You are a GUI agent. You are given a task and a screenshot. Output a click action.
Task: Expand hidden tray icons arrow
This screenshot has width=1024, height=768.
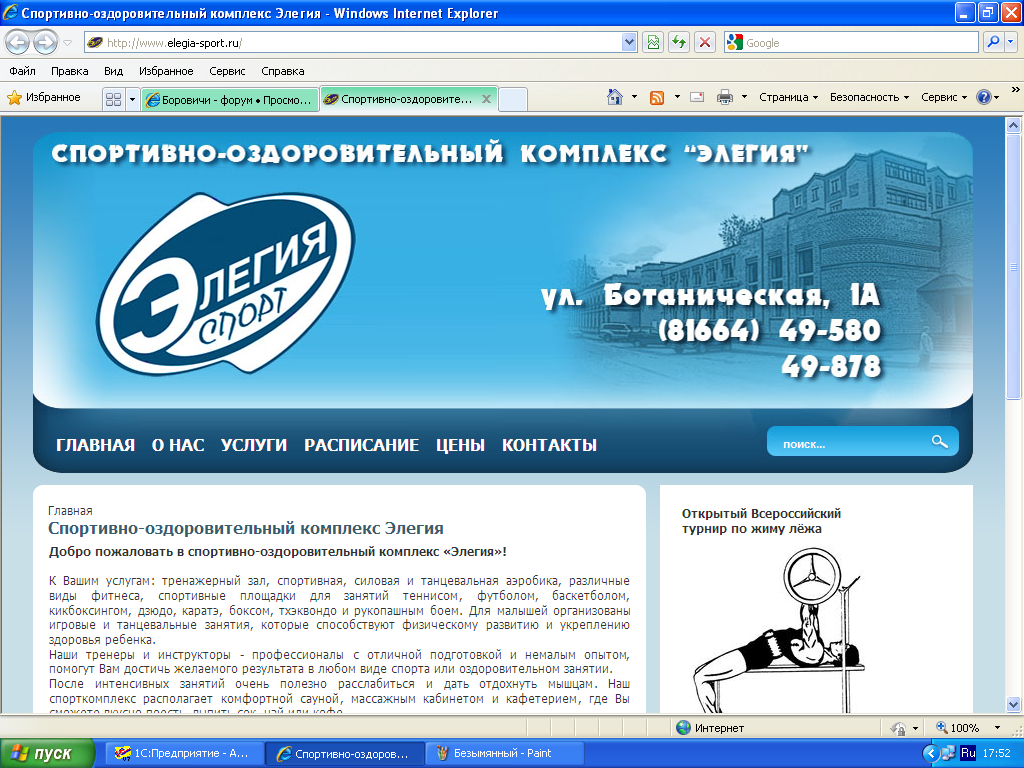pyautogui.click(x=931, y=754)
